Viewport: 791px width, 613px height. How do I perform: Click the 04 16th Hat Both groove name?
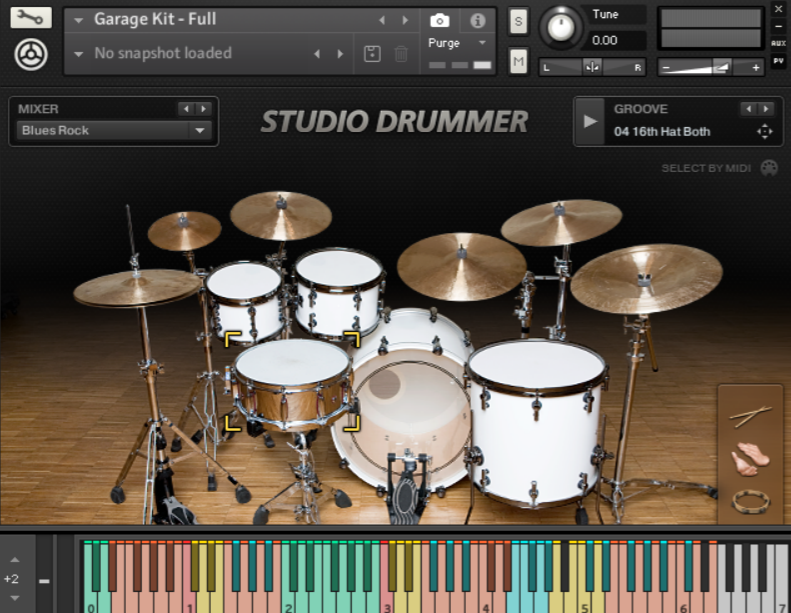pos(662,132)
